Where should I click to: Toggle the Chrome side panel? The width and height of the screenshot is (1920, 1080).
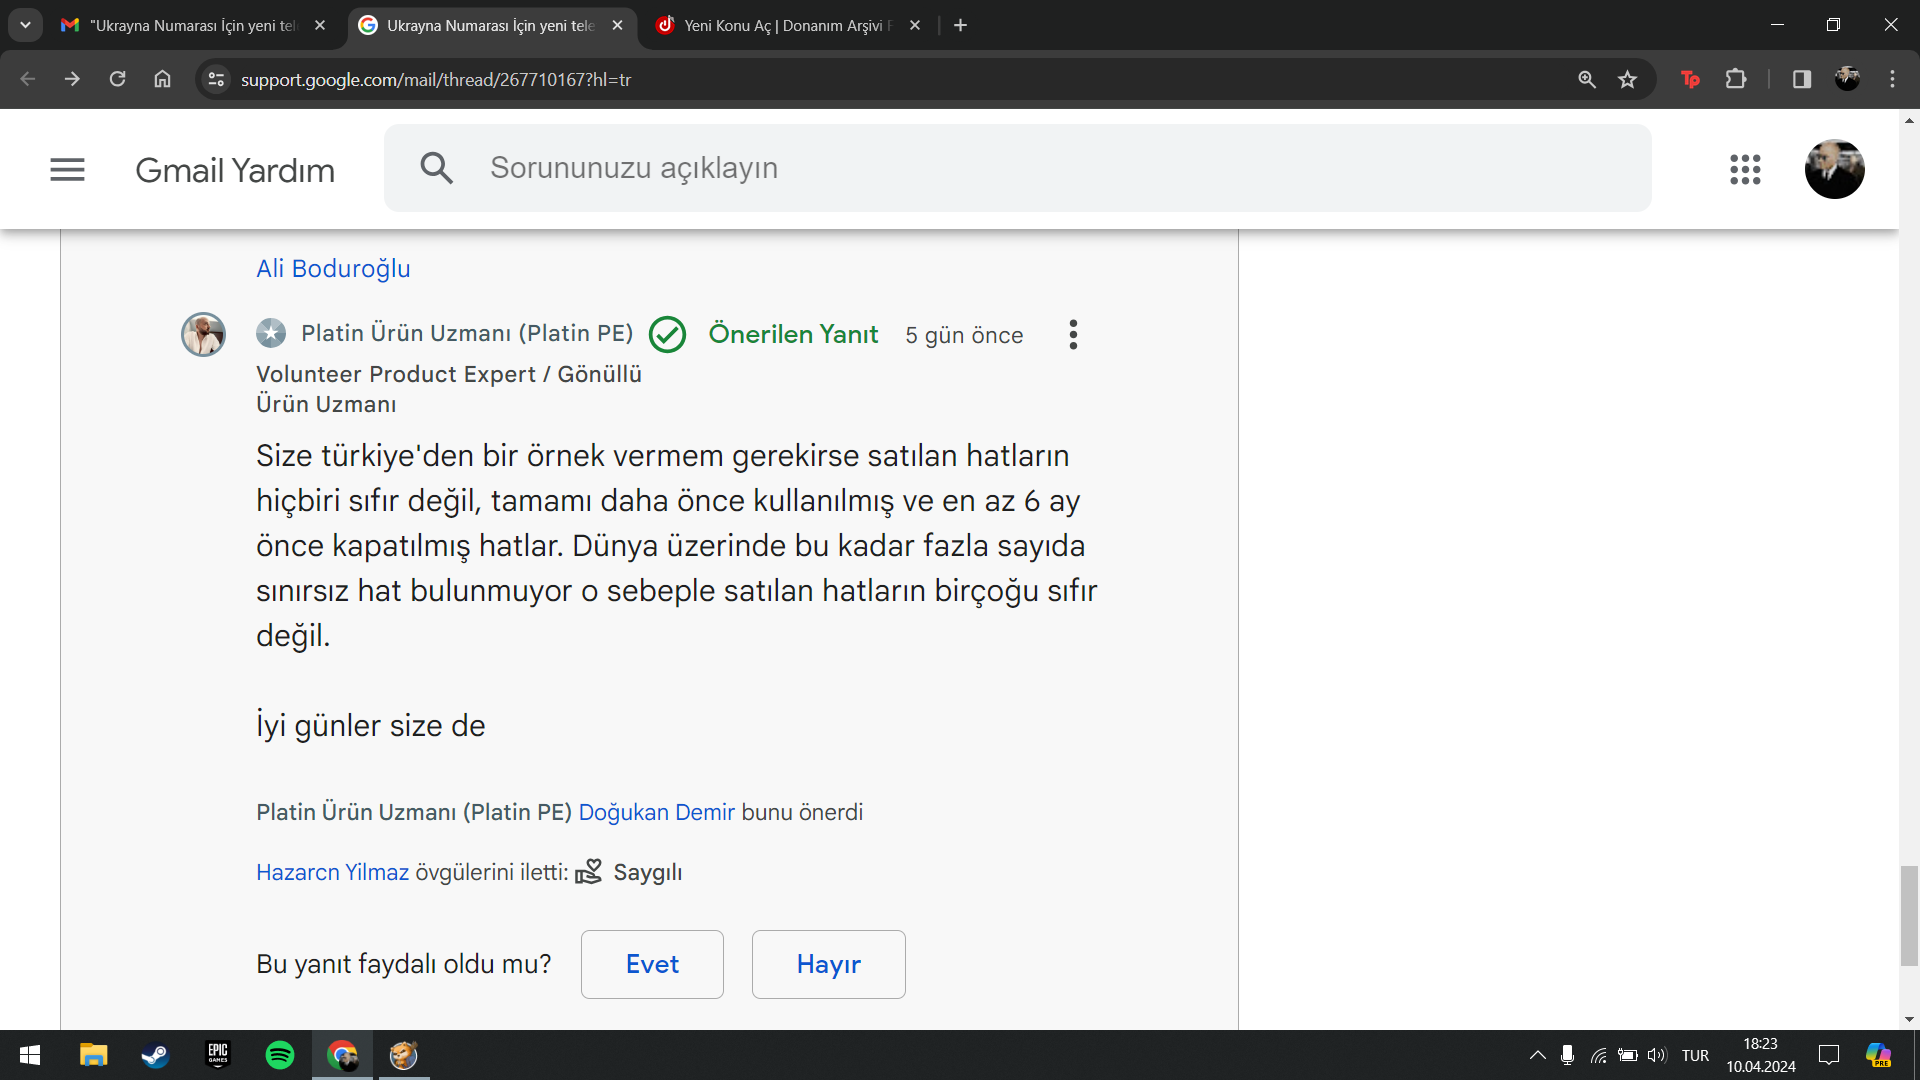(1802, 80)
